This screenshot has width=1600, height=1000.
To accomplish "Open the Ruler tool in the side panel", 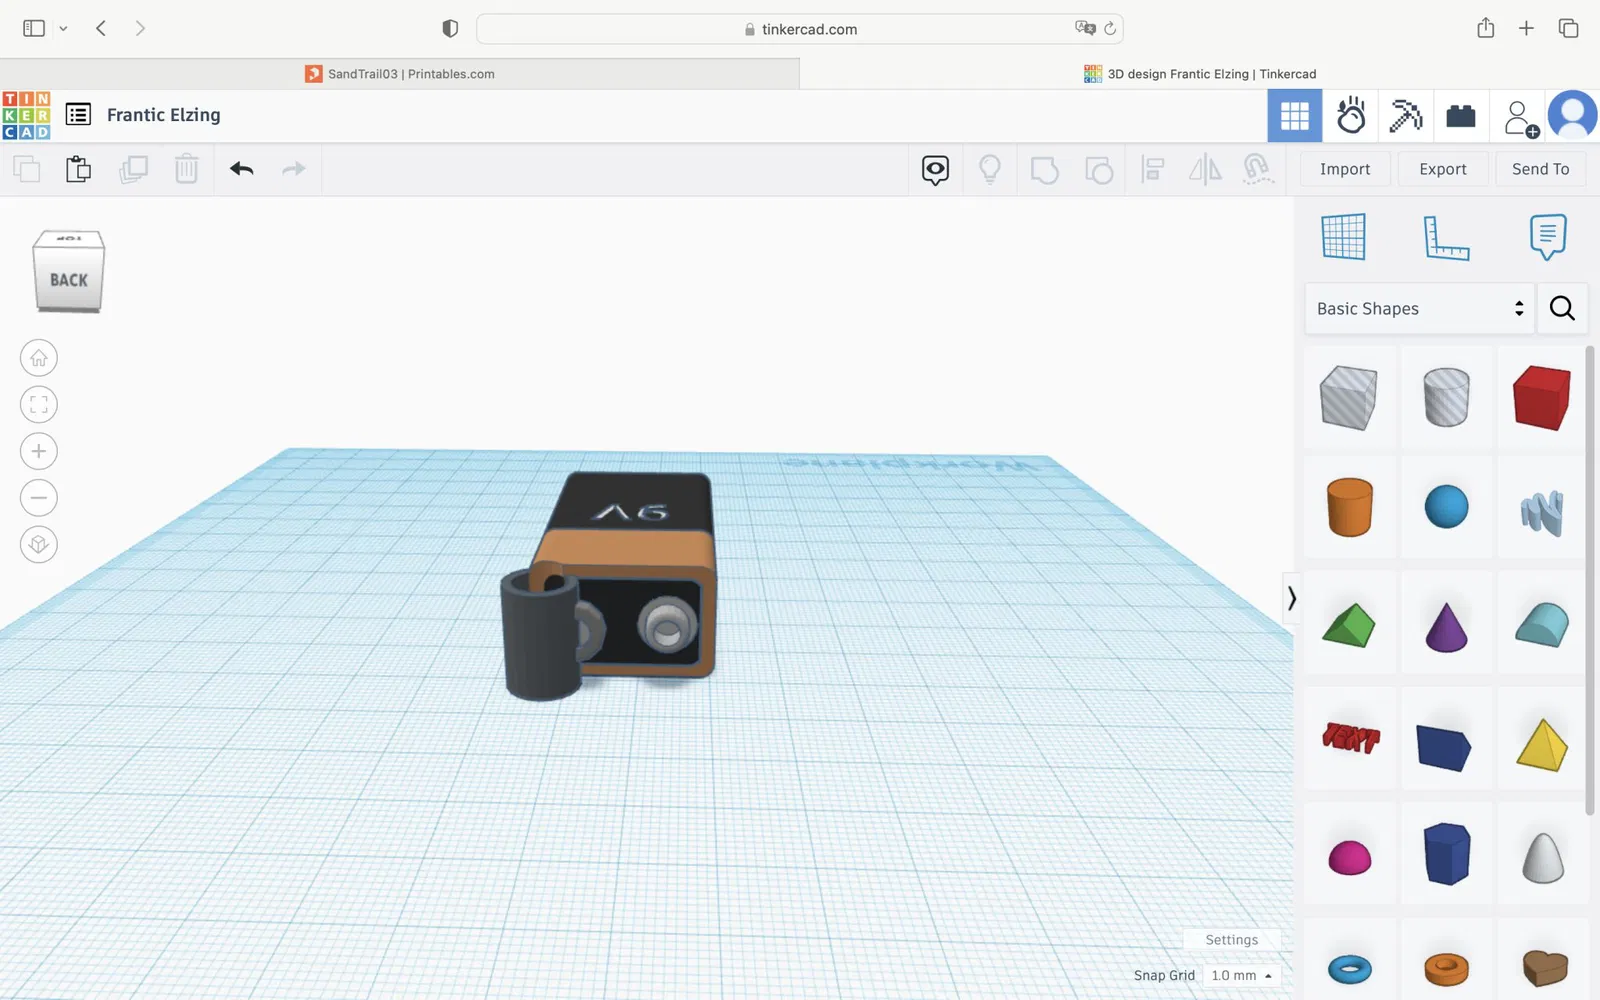I will 1445,238.
